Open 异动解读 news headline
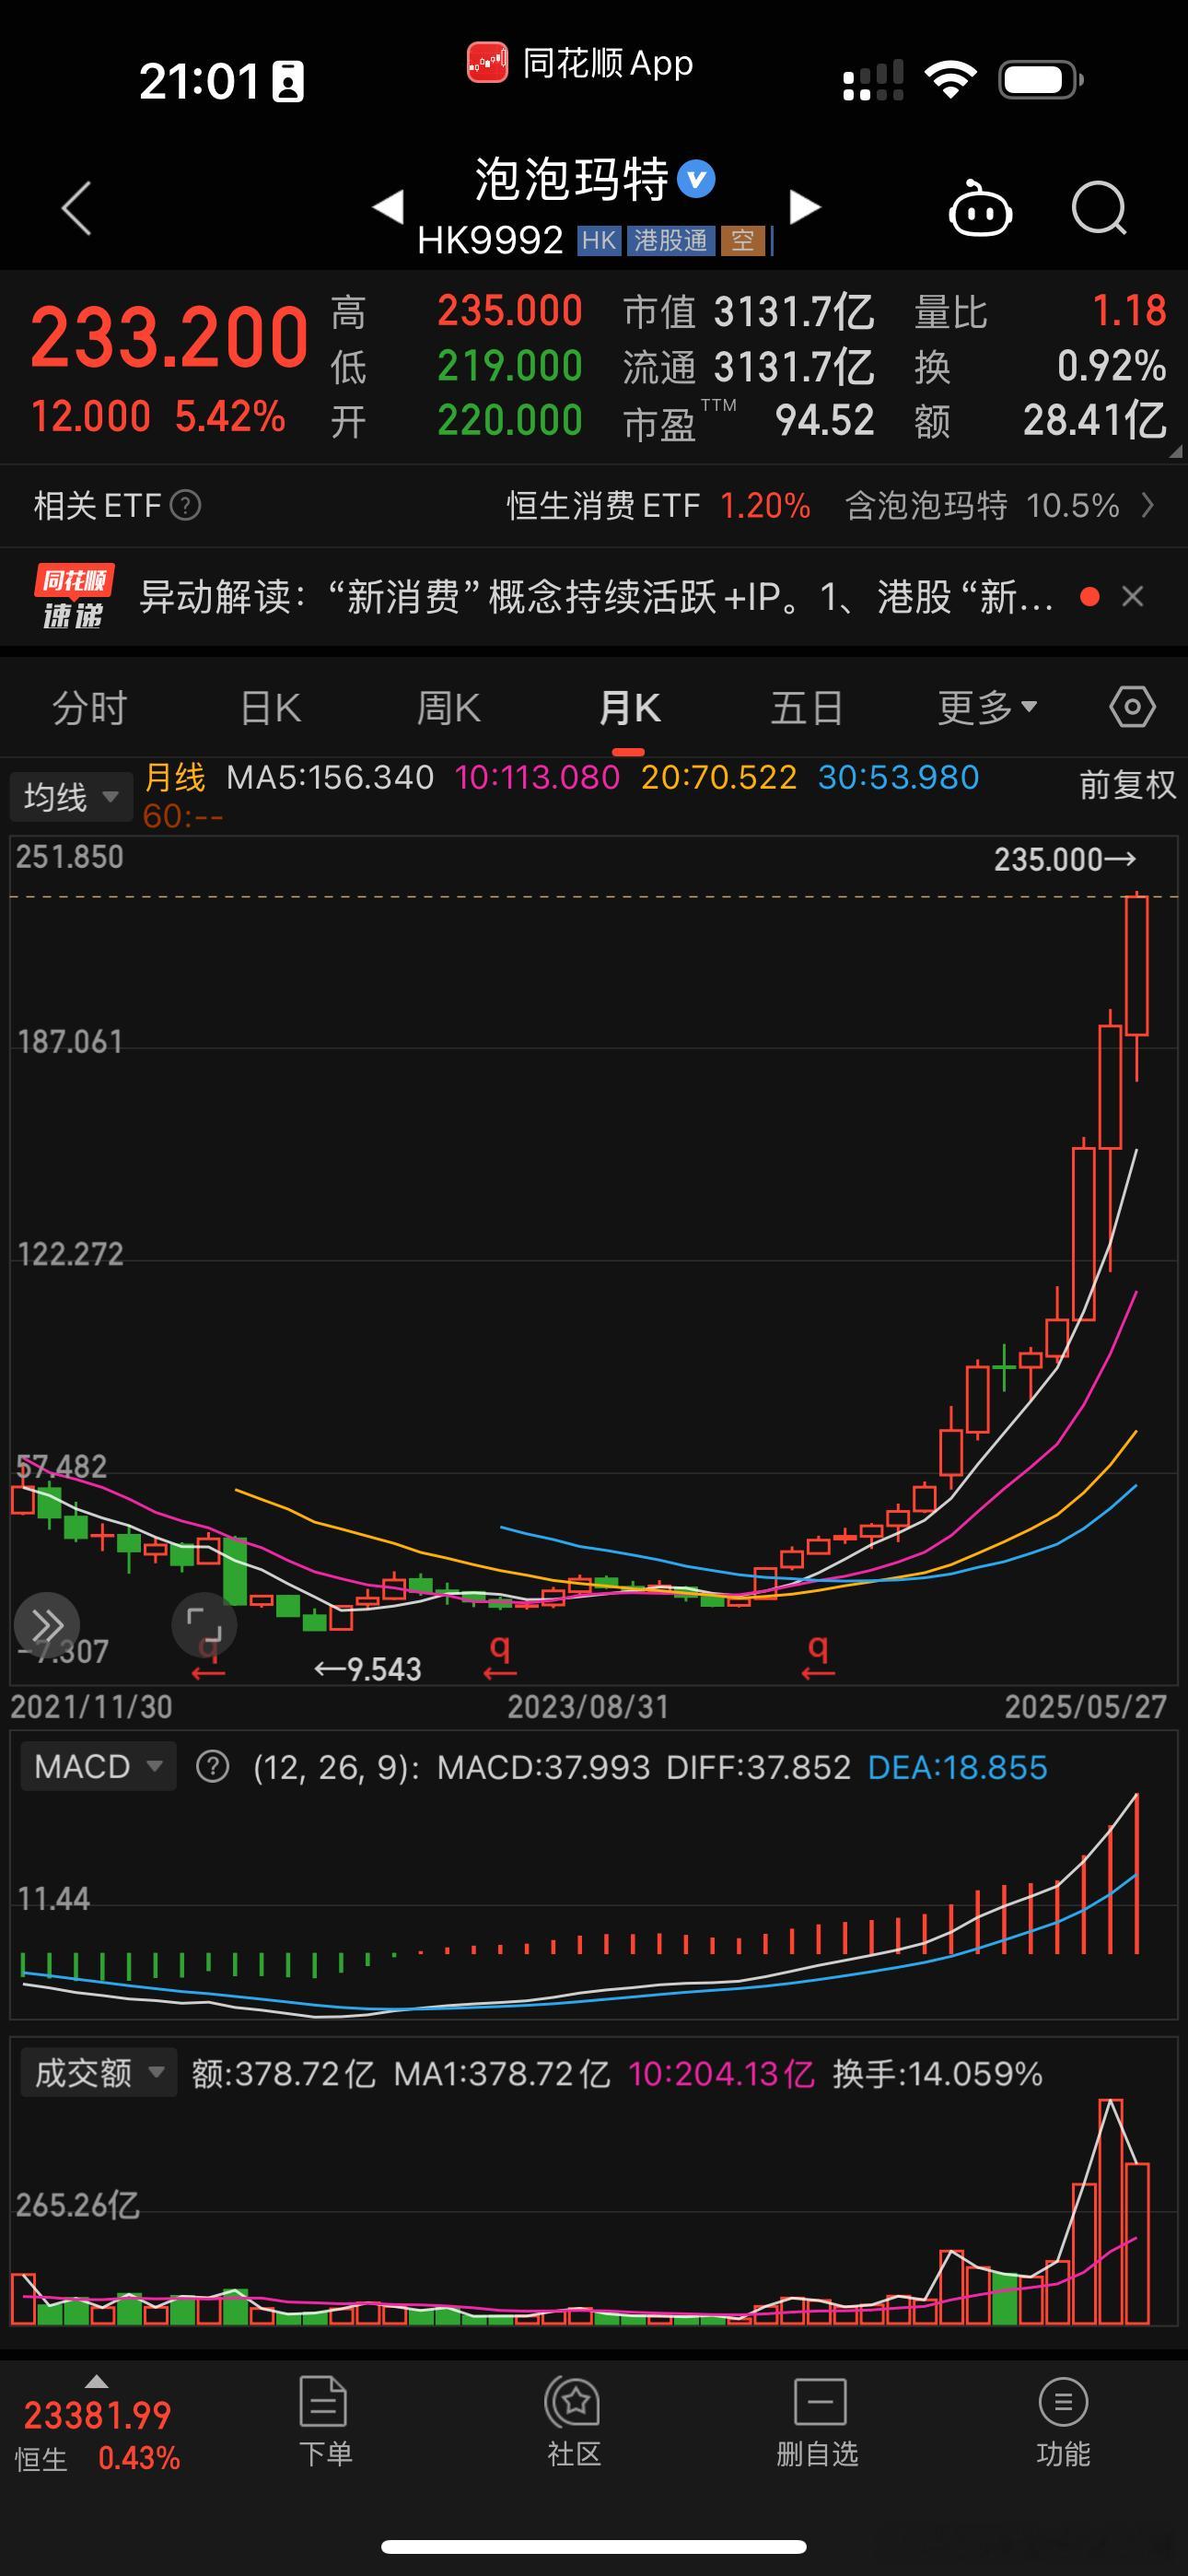The width and height of the screenshot is (1188, 2576). (596, 597)
